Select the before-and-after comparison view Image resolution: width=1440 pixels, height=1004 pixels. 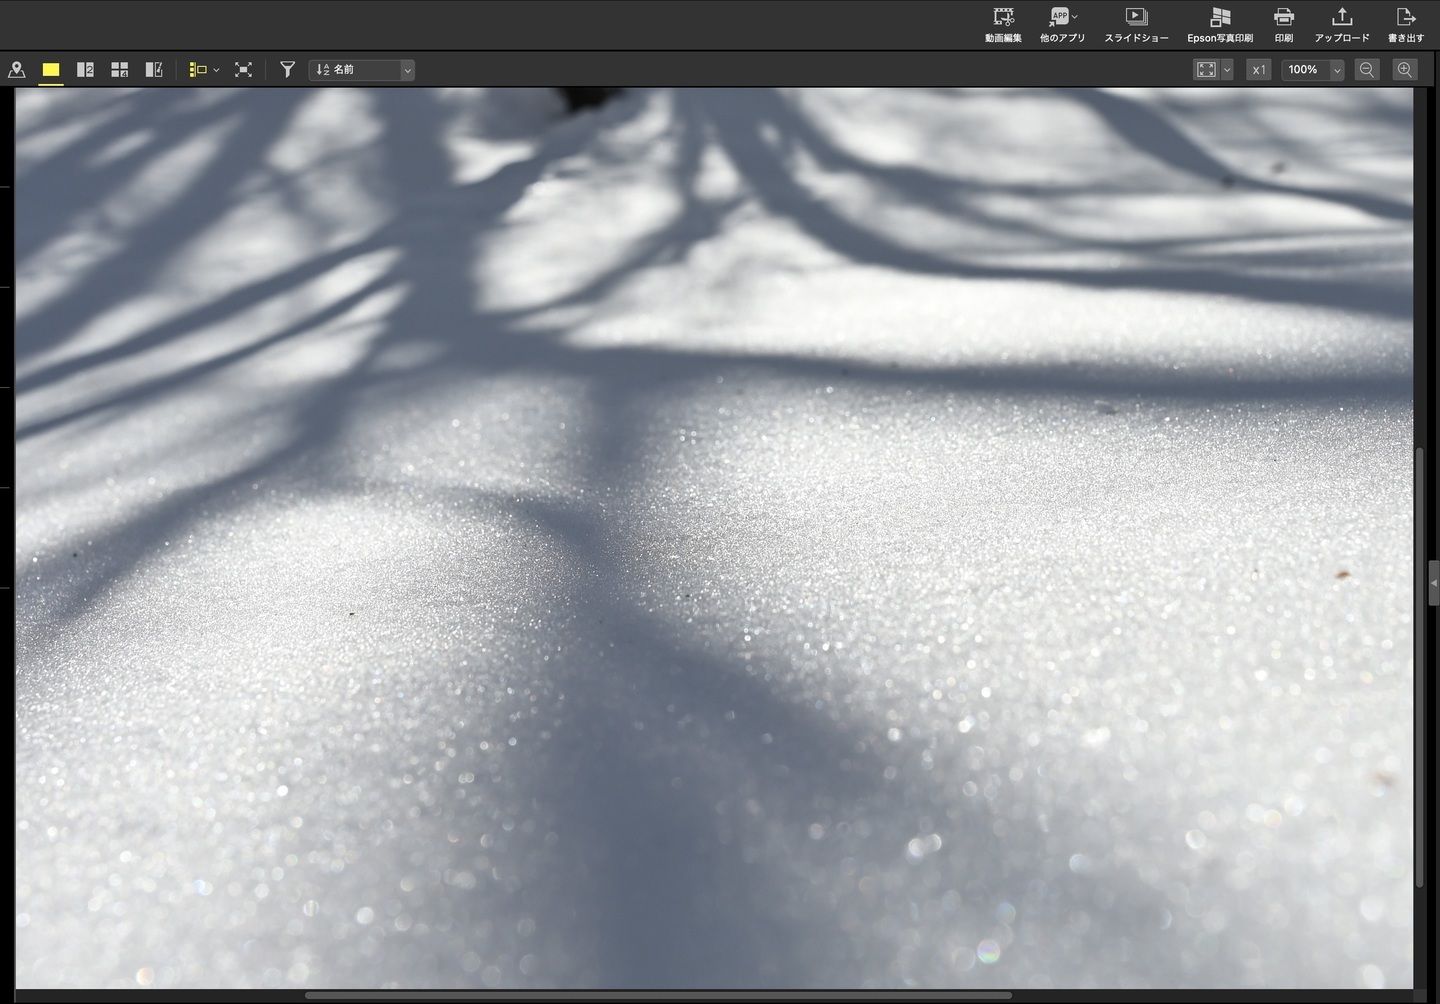pyautogui.click(x=154, y=70)
